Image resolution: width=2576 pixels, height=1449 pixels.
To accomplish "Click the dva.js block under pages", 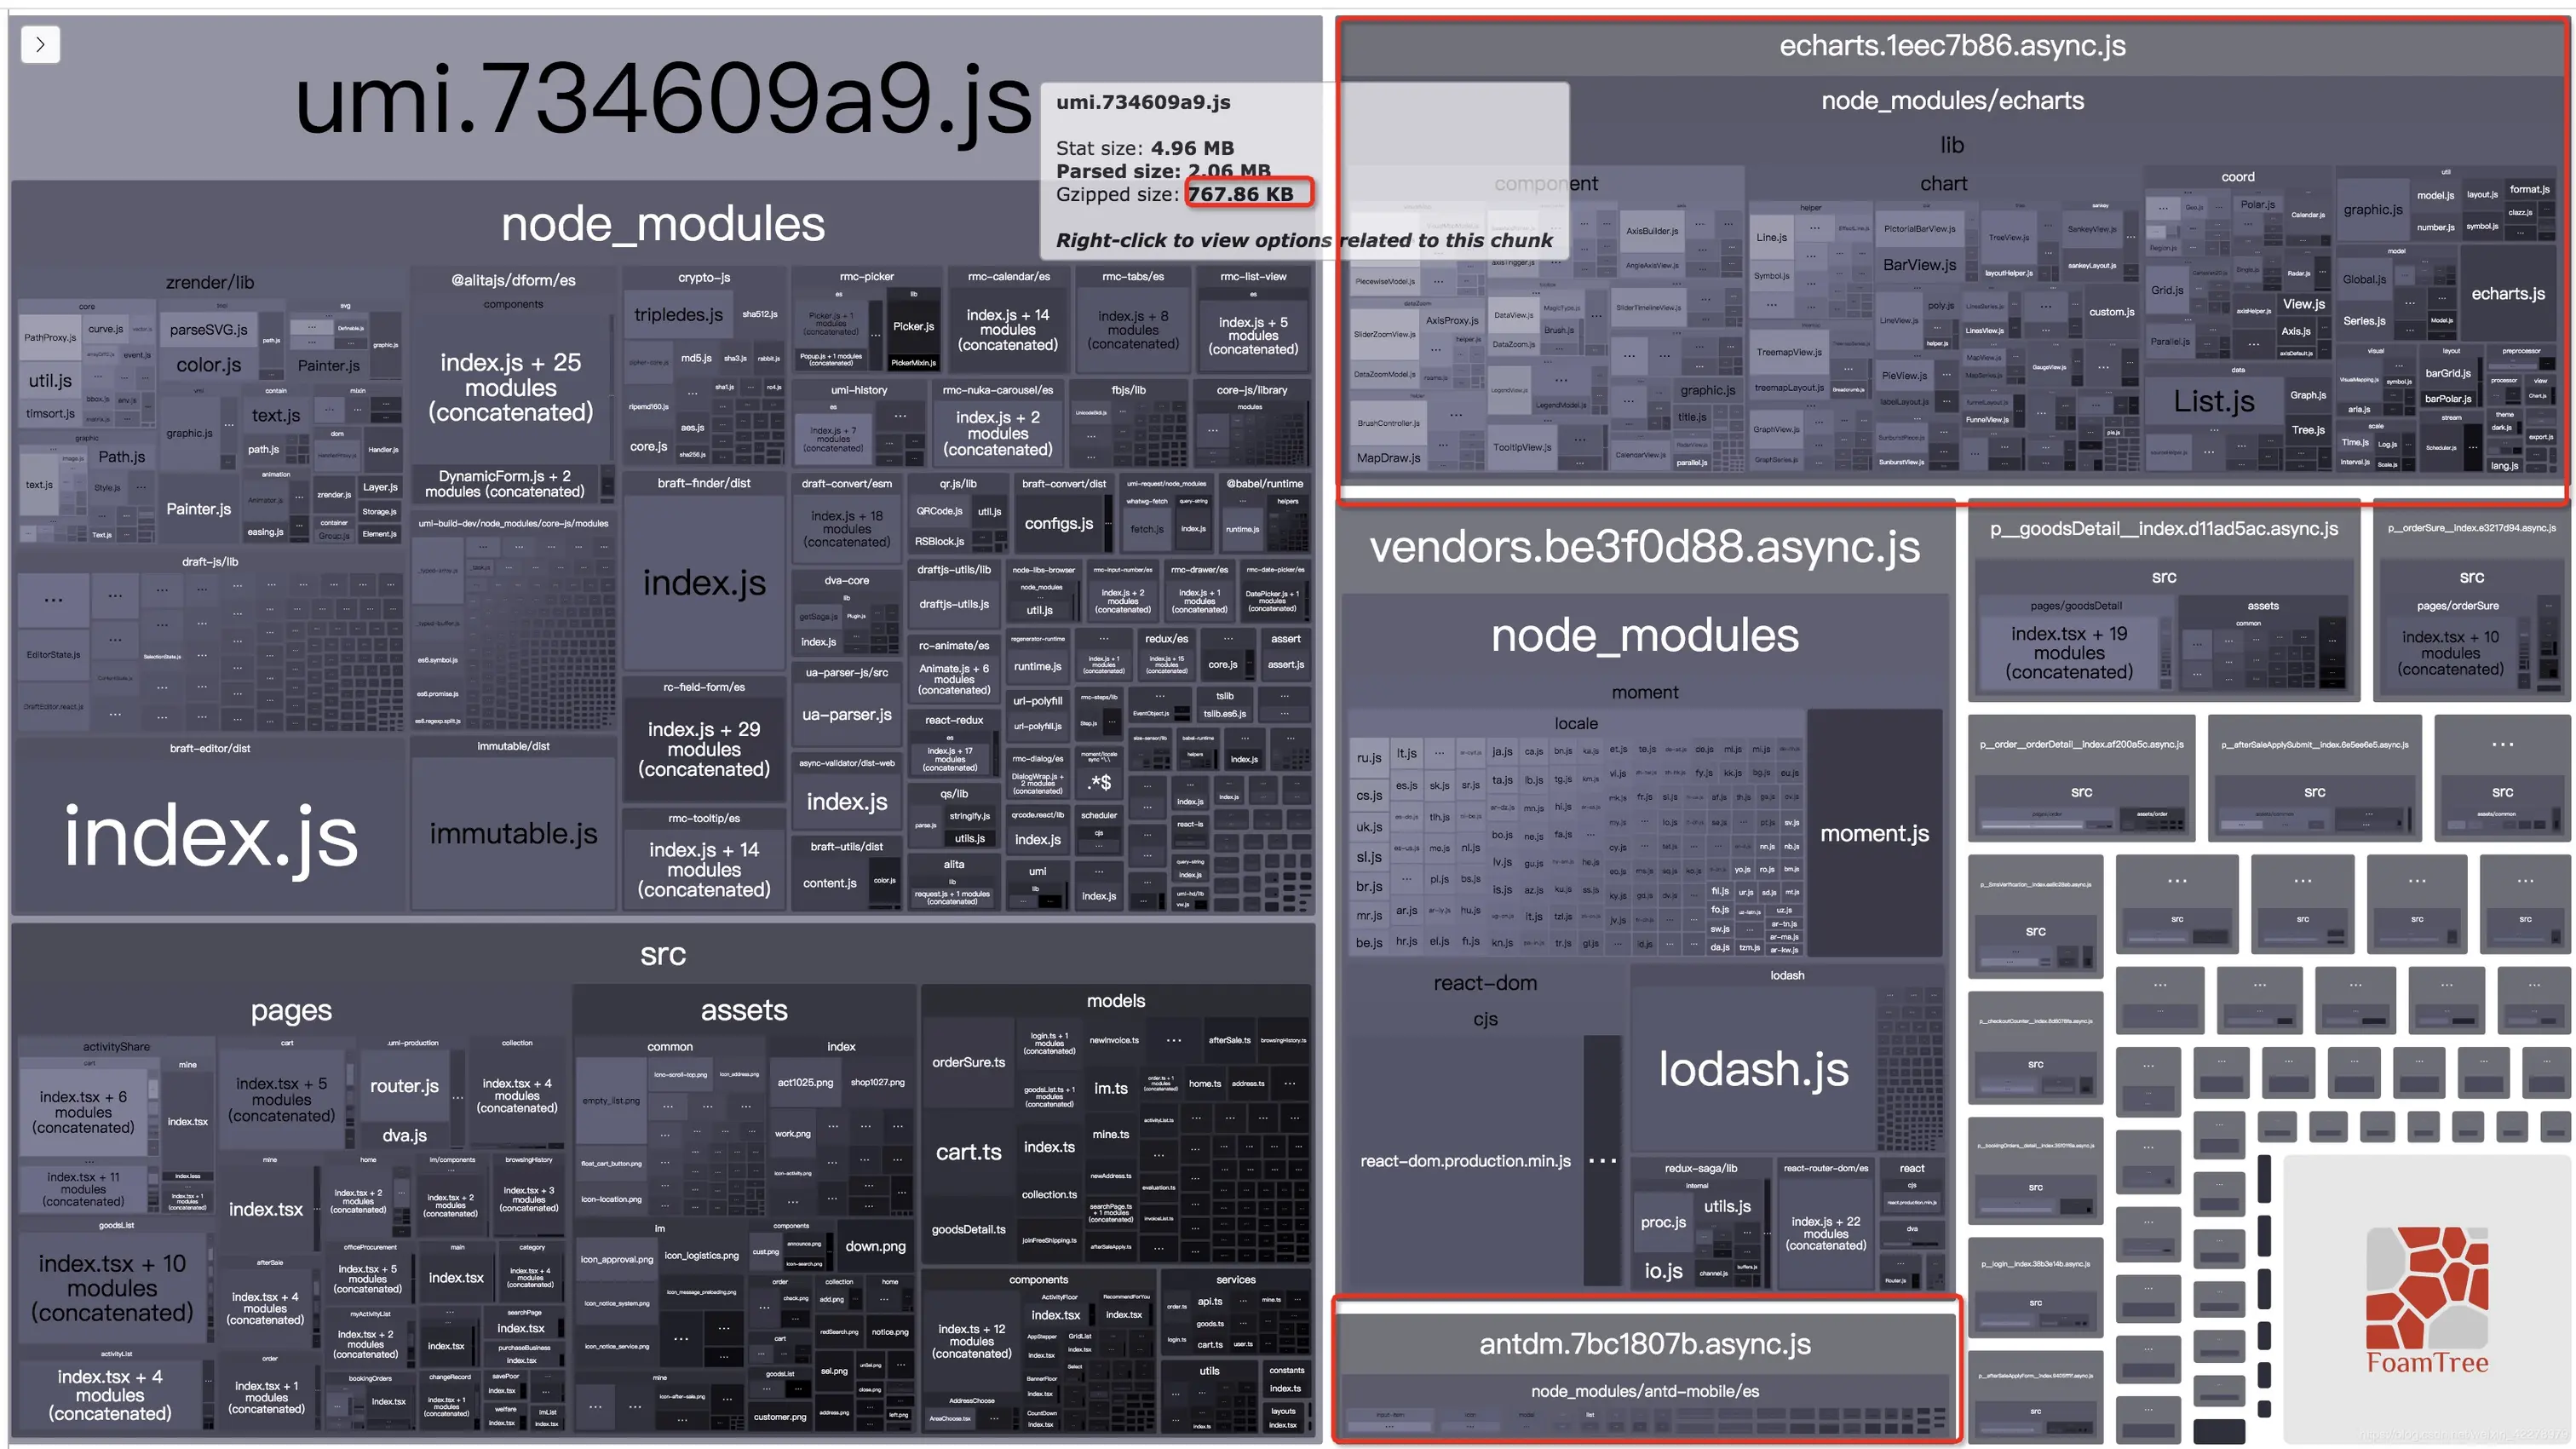I will point(404,1136).
